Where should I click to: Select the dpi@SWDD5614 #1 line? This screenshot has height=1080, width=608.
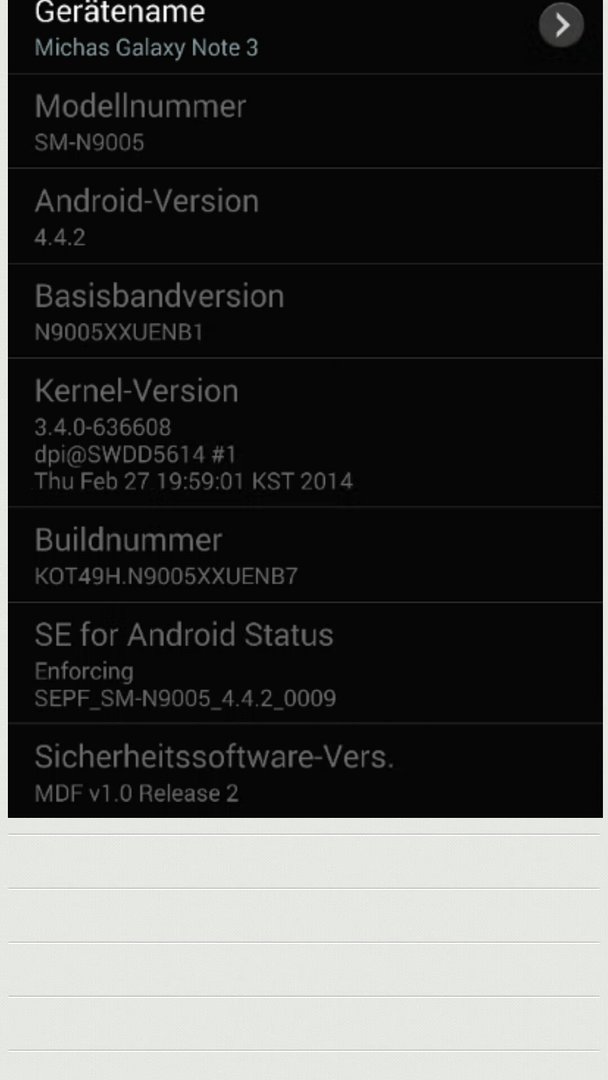click(136, 454)
